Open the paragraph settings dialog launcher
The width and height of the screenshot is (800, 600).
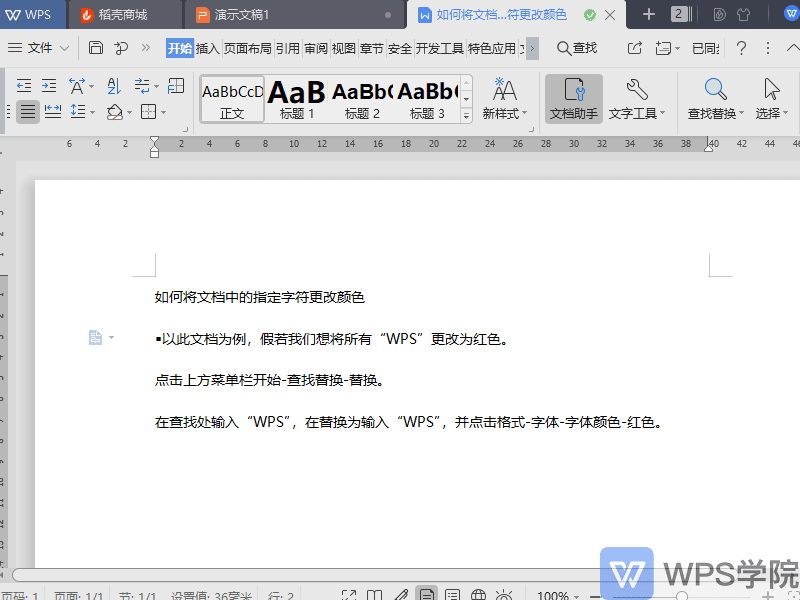[185, 130]
